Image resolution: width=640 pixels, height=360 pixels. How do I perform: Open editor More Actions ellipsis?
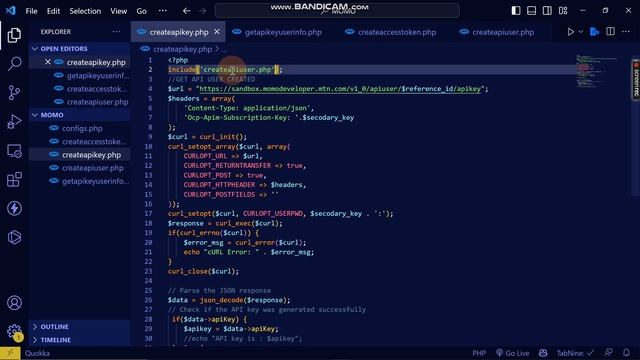[626, 32]
